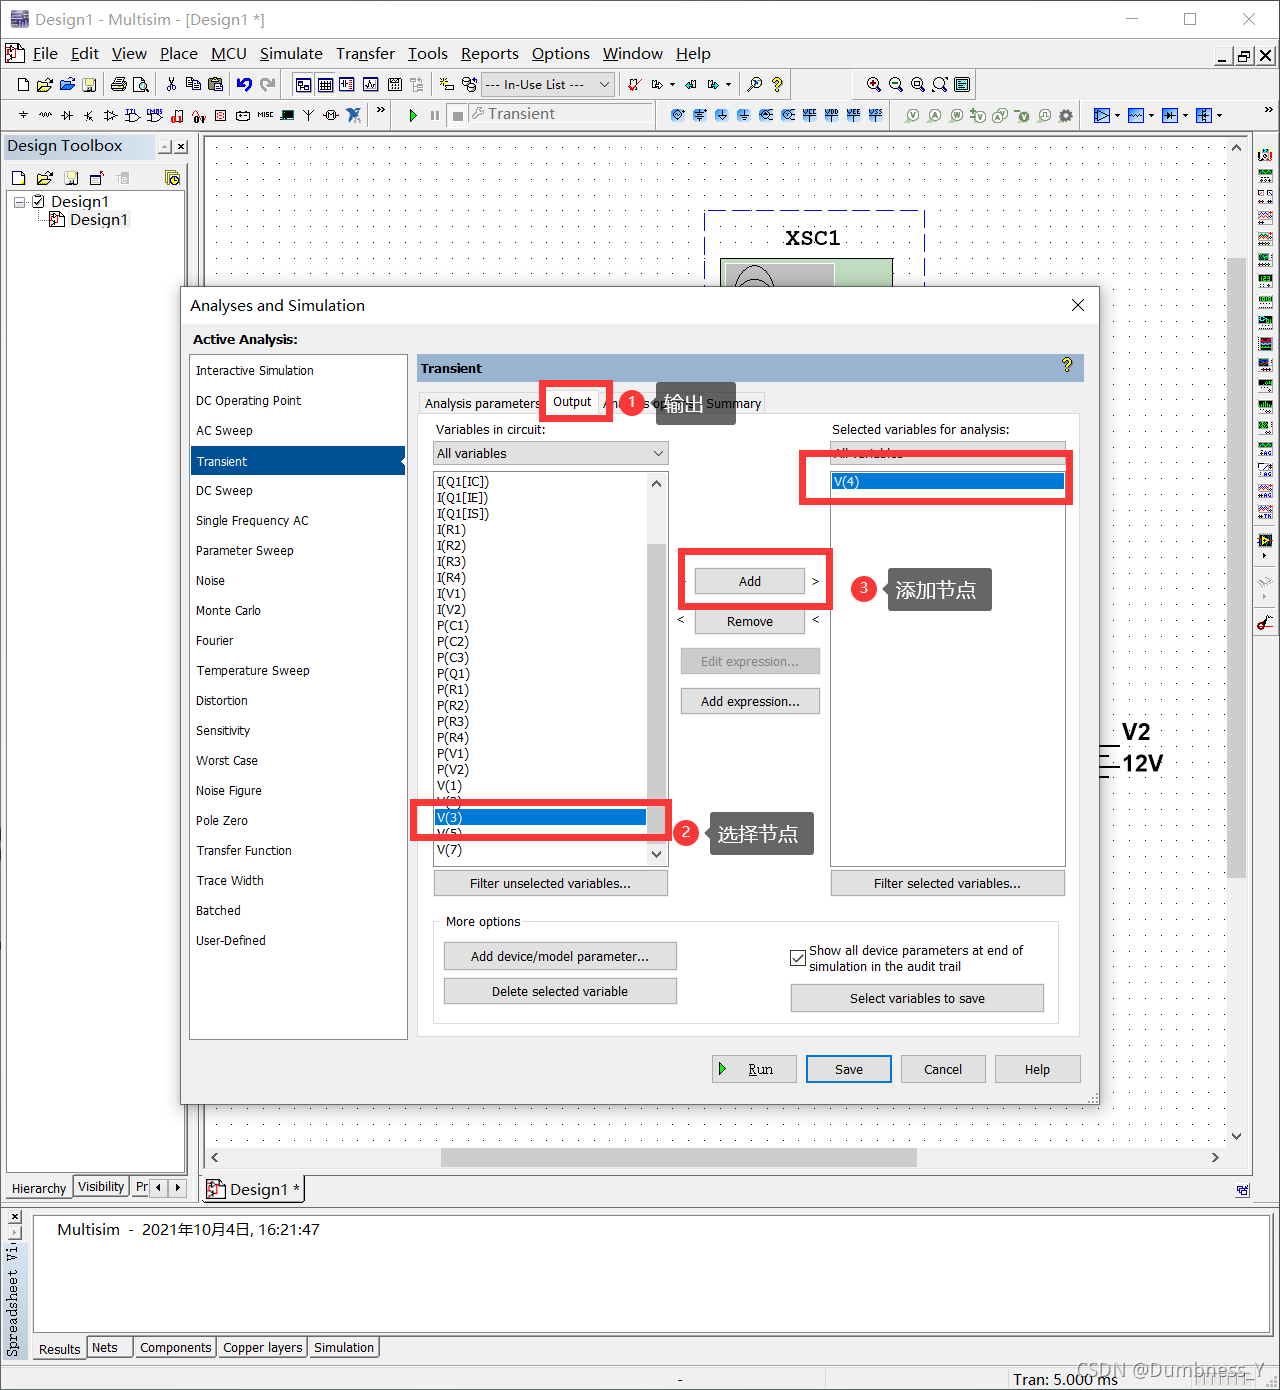This screenshot has width=1280, height=1390.
Task: Open the Reports menu
Action: (x=490, y=54)
